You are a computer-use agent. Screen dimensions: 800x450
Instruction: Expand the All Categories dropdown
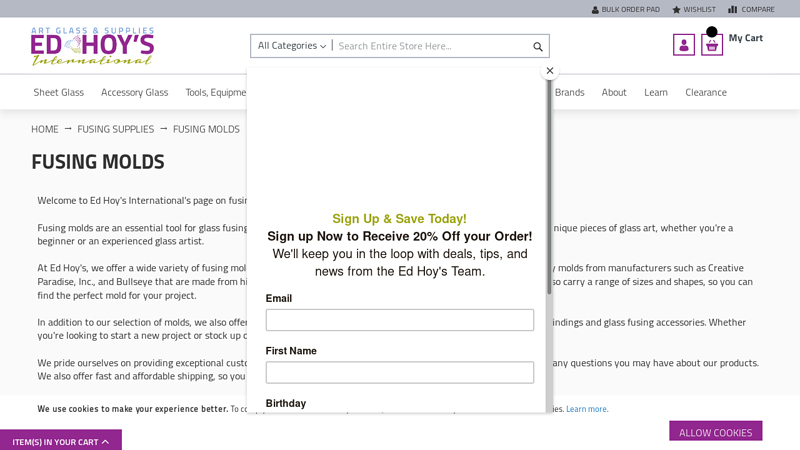pyautogui.click(x=291, y=46)
